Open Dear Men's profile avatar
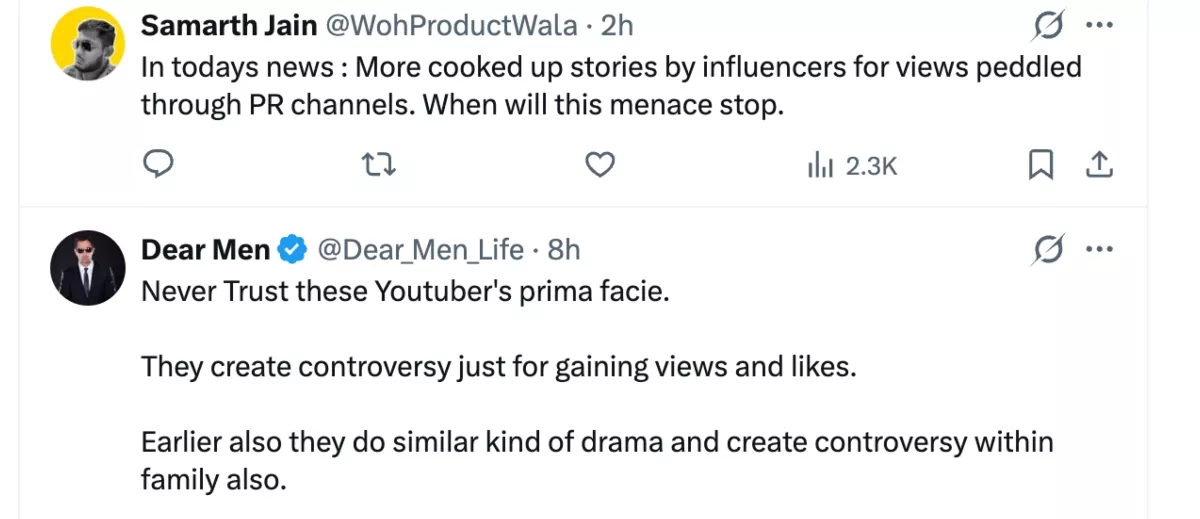 (87, 267)
